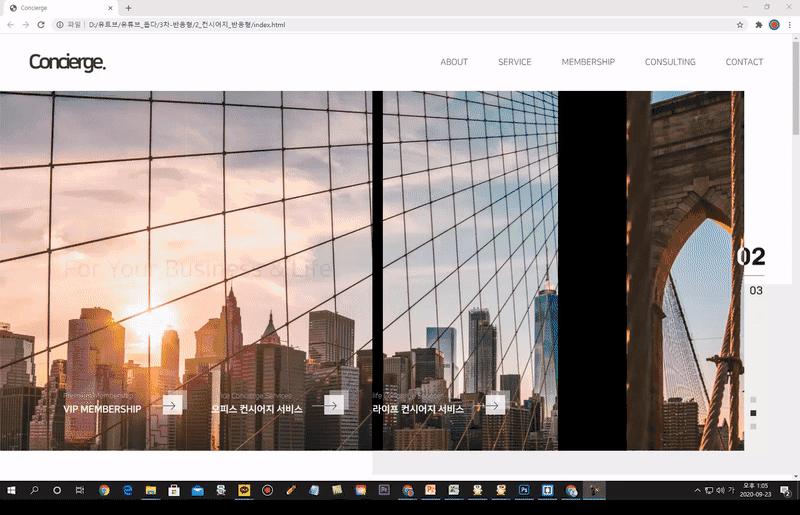
Task: Open the SERVICE menu item
Action: point(515,62)
